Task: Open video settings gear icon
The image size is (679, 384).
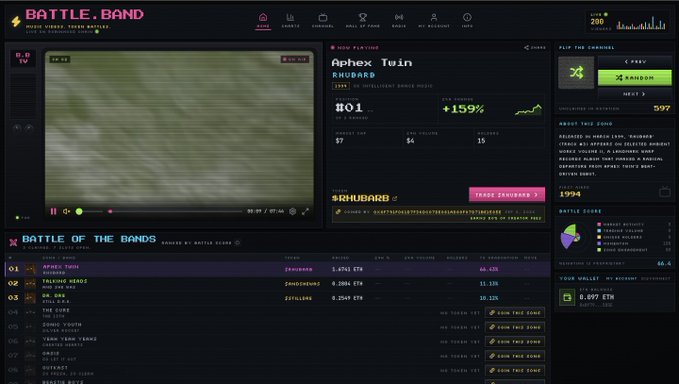Action: (293, 211)
